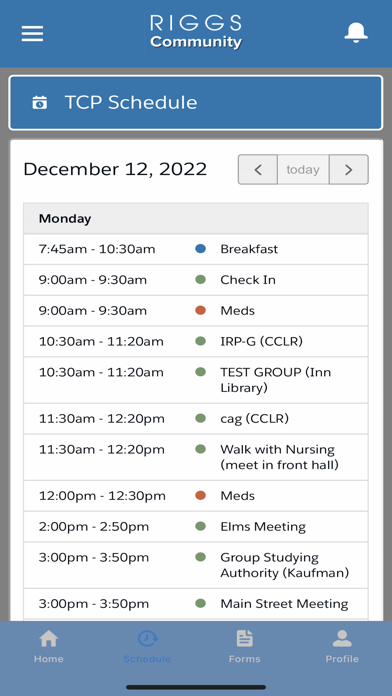392x696 pixels.
Task: Open the IRP-G (CCLR) event
Action: (196, 342)
